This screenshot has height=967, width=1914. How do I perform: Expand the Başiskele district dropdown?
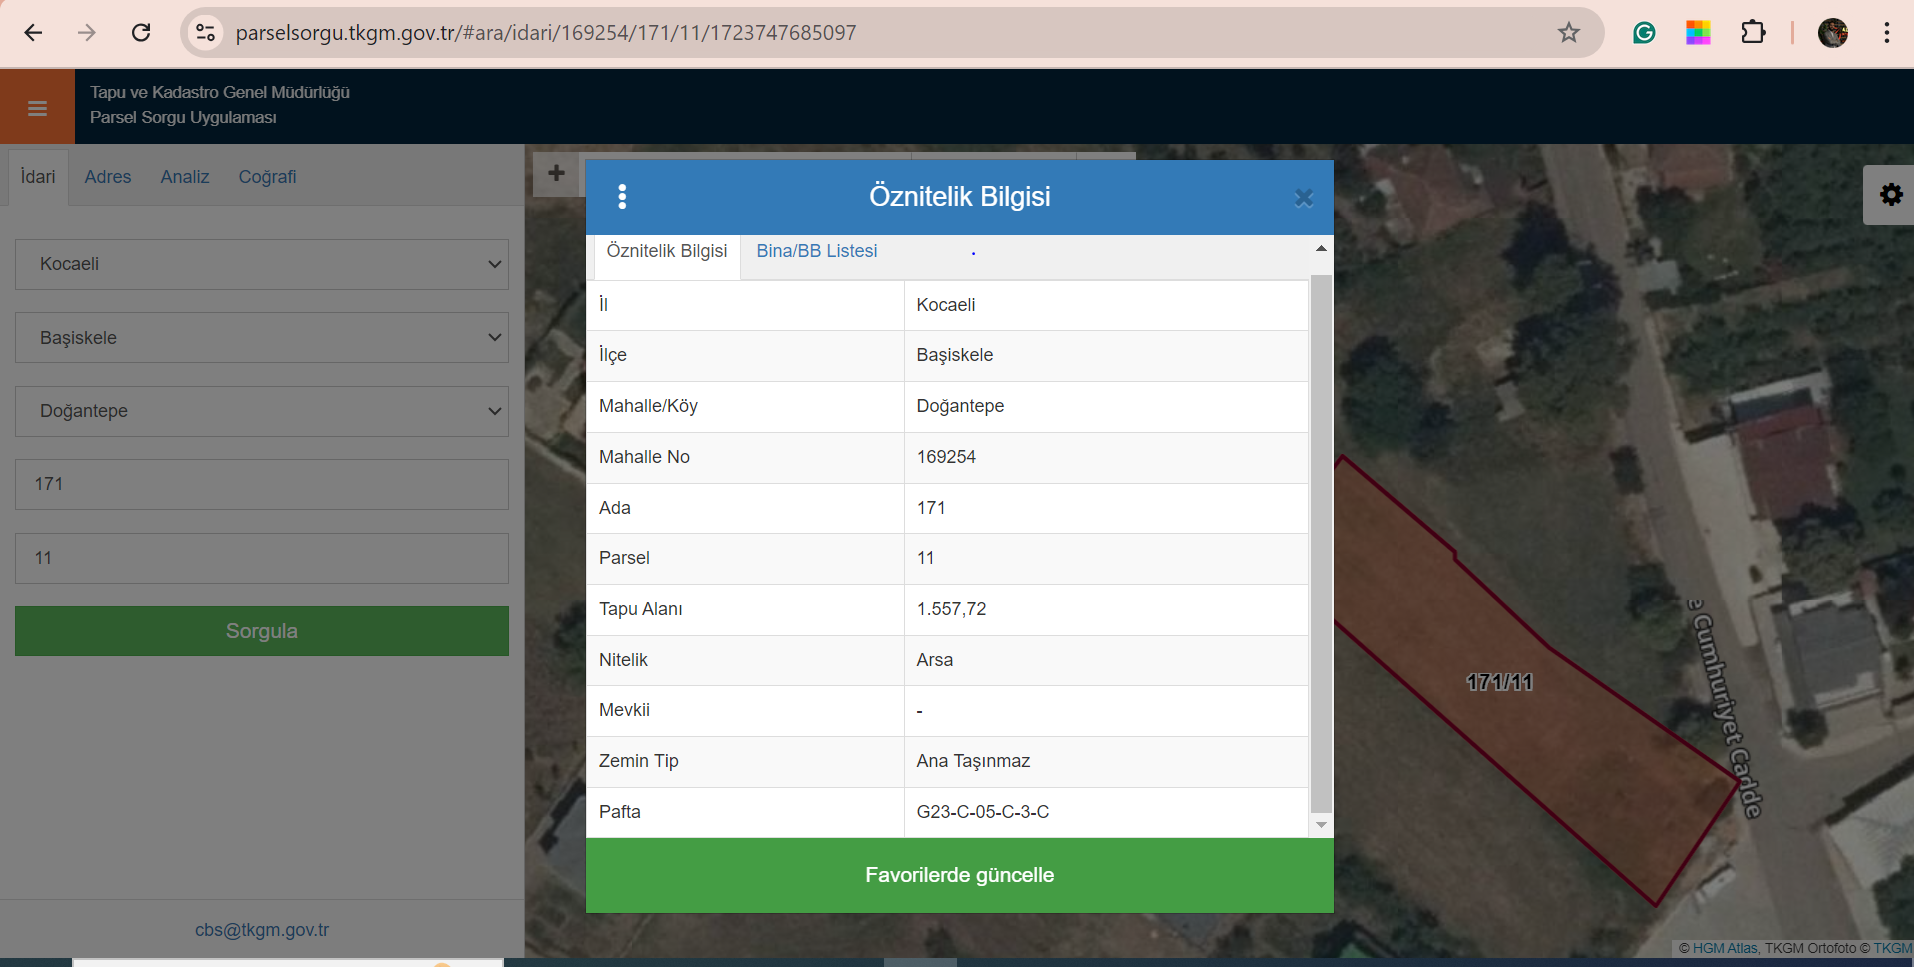[262, 338]
